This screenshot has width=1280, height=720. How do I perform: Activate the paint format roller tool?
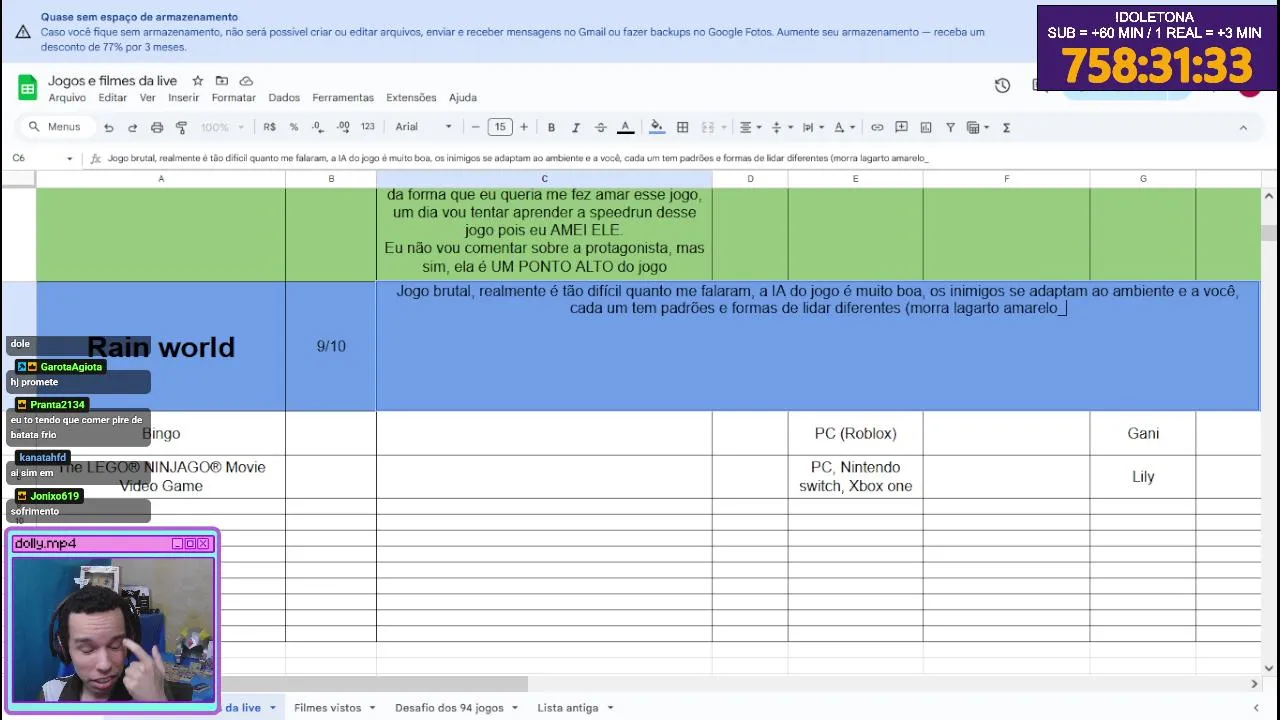coord(181,127)
